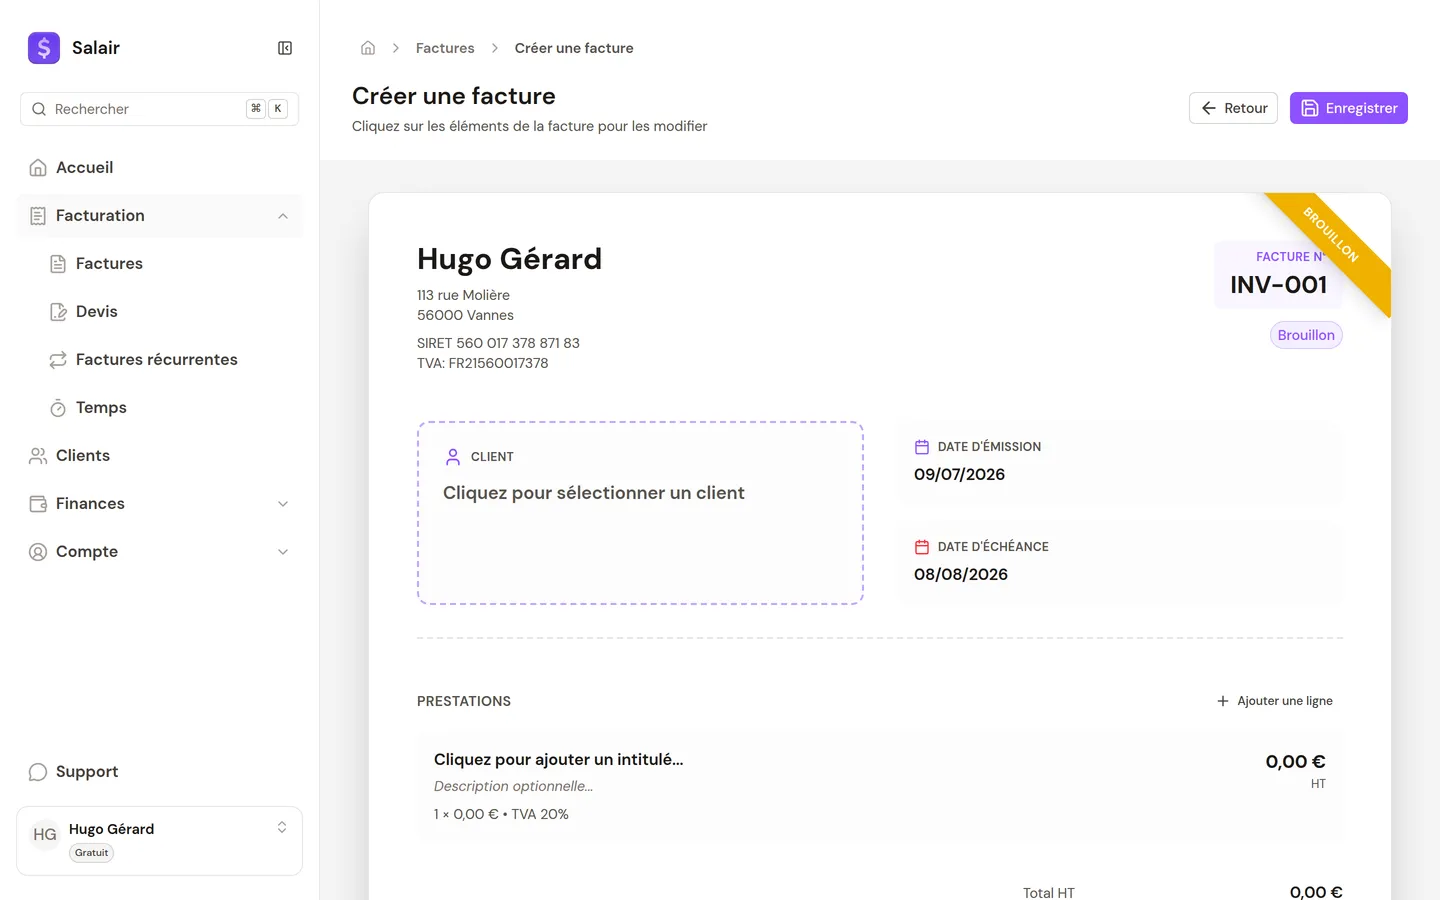The image size is (1440, 900).
Task: Click the Salair dollar logo icon
Action: 44,48
